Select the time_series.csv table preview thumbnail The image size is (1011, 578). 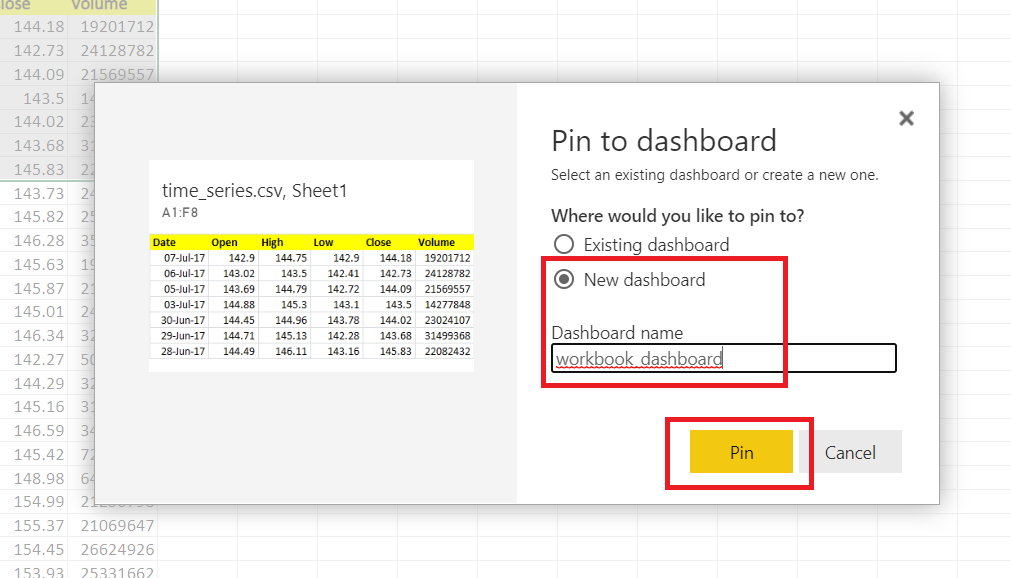pos(312,265)
